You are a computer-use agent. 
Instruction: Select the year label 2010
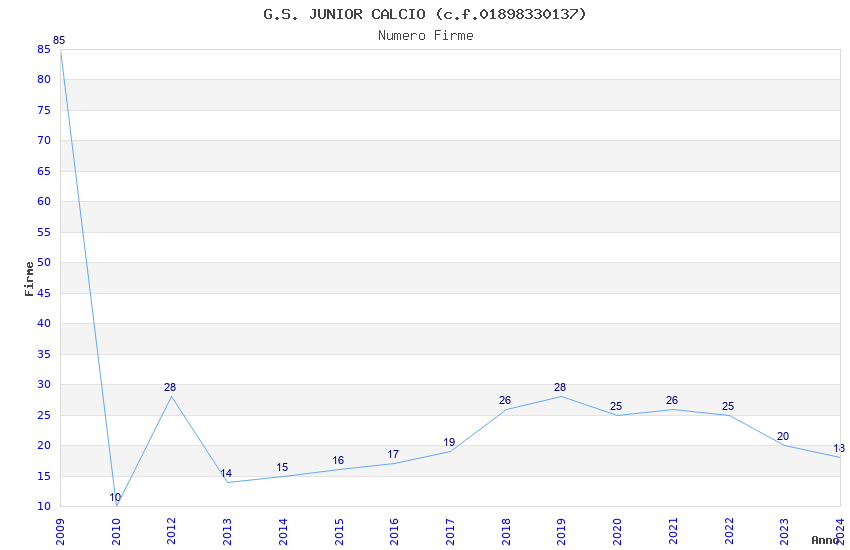pos(116,531)
